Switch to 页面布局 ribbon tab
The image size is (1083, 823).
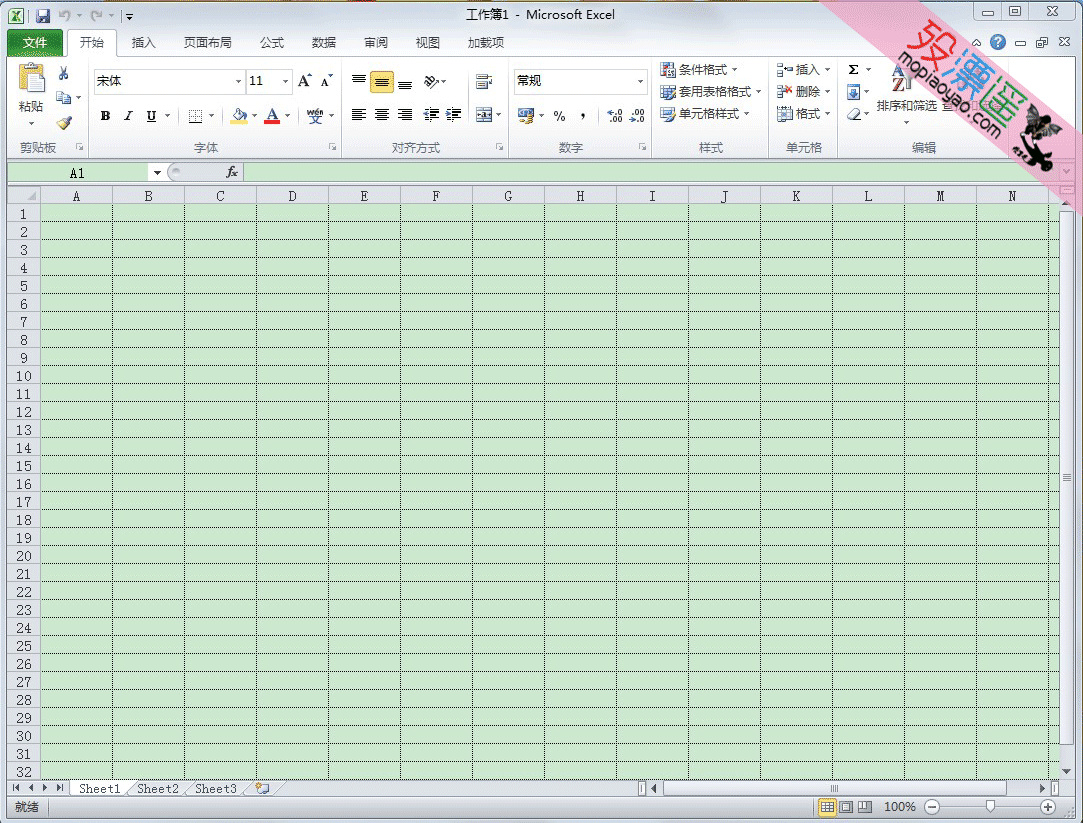click(207, 43)
